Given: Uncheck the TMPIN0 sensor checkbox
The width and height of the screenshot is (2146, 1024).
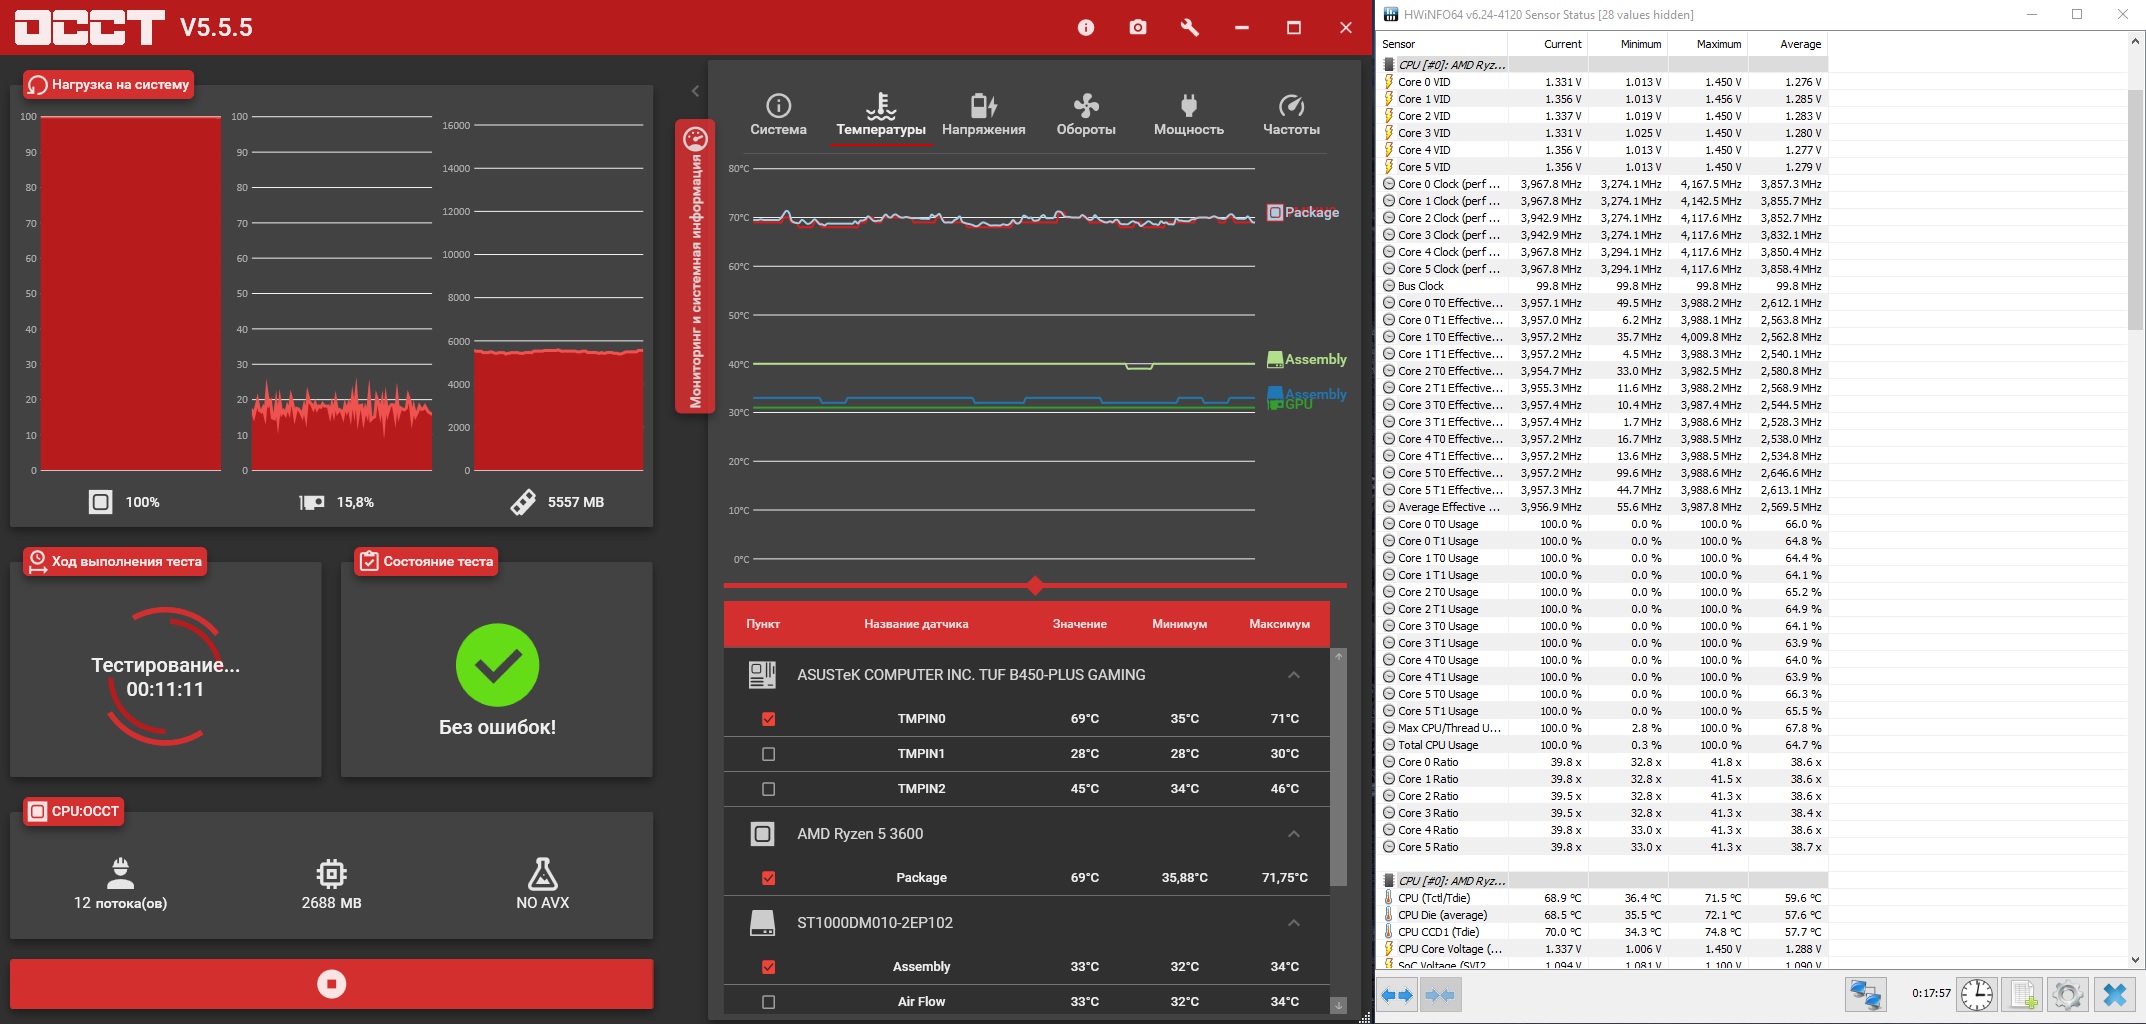Looking at the screenshot, I should [768, 719].
